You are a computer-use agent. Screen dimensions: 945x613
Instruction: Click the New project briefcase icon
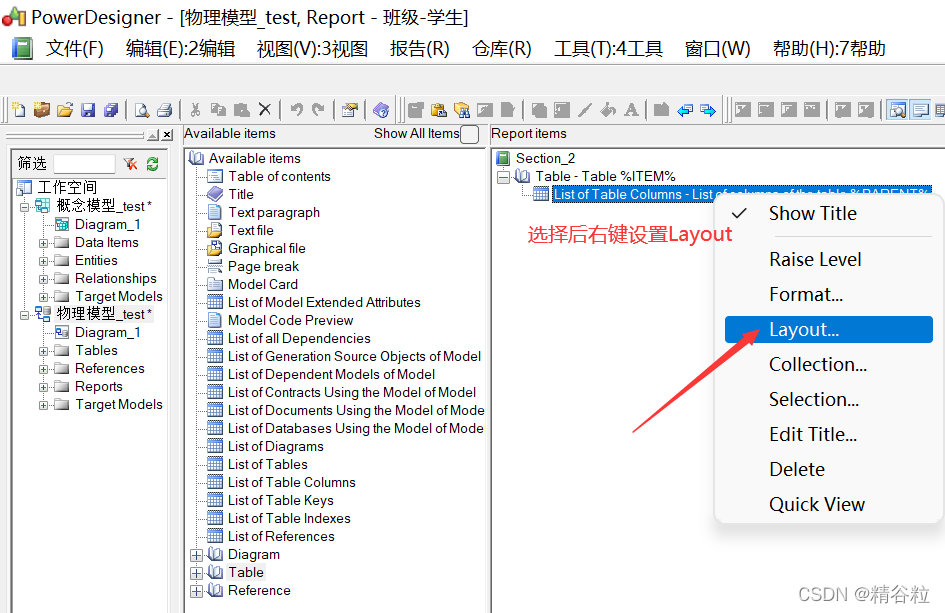[42, 110]
